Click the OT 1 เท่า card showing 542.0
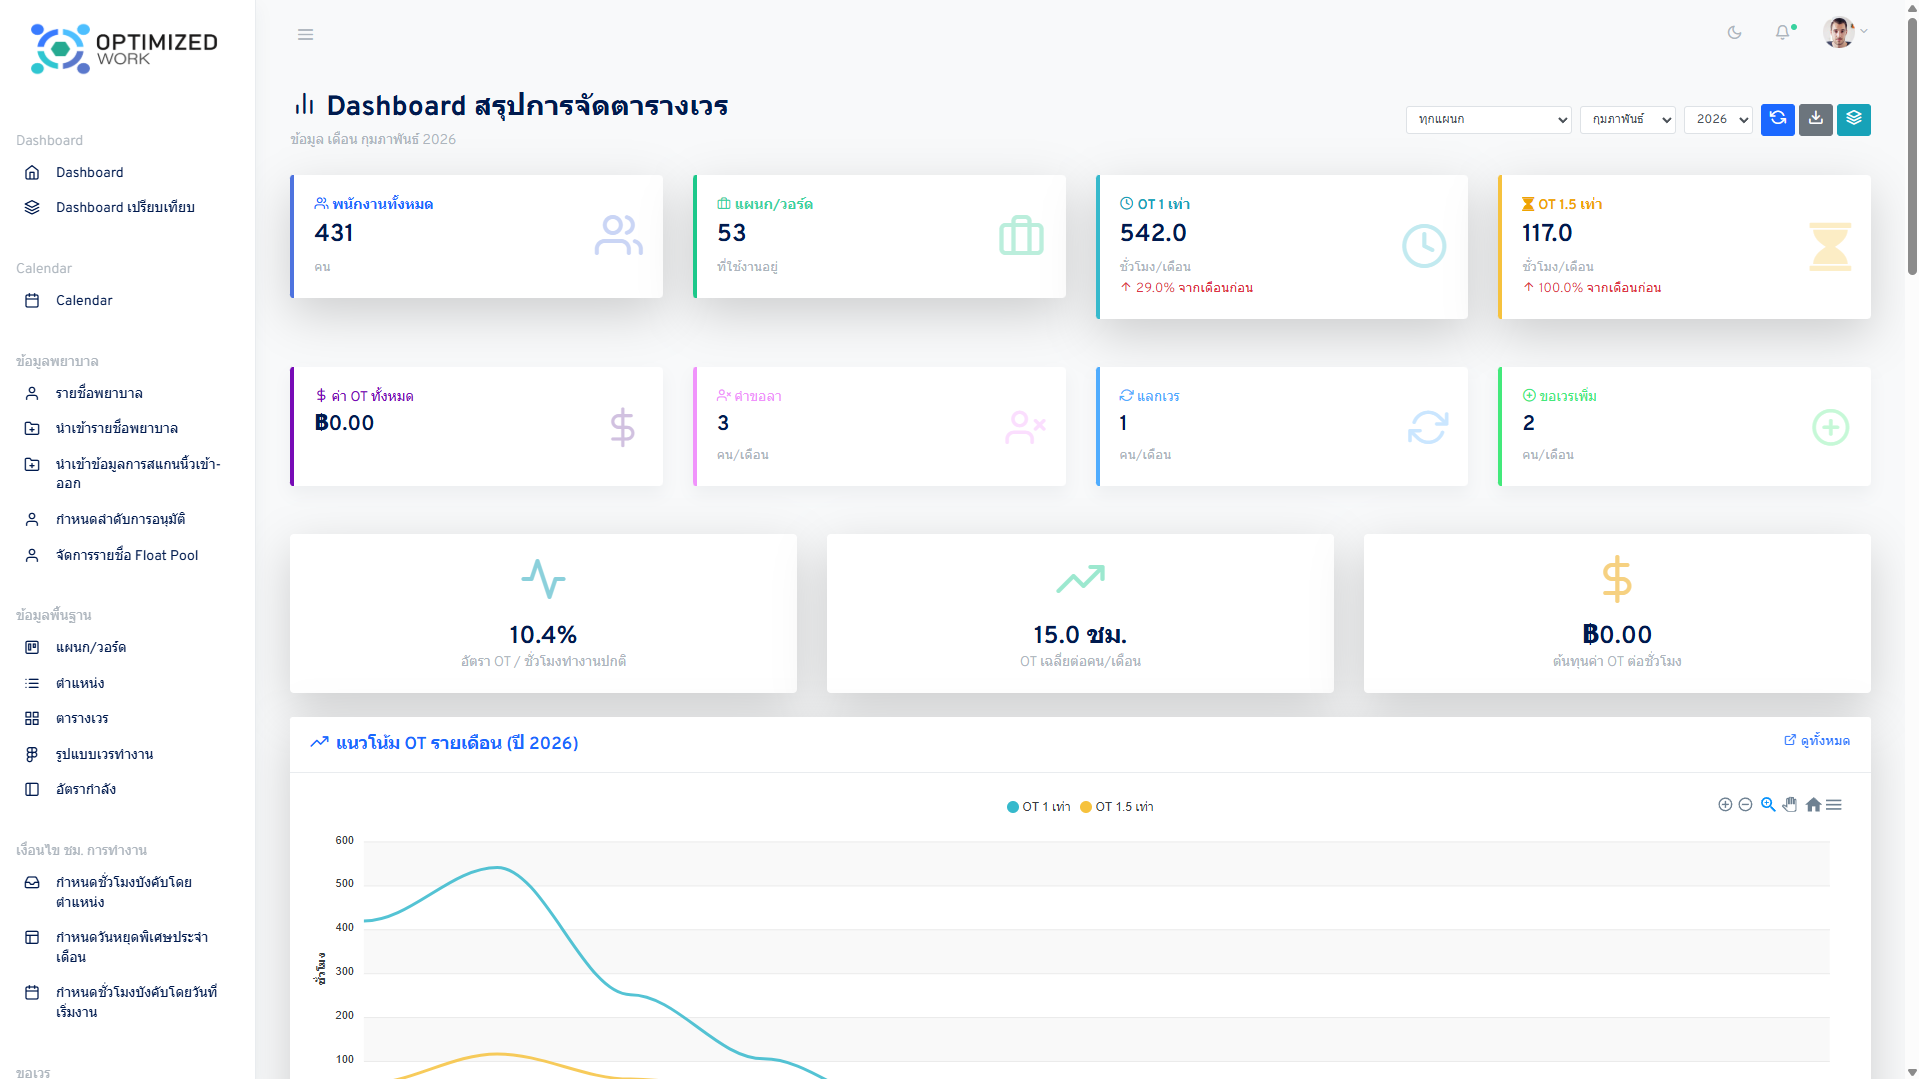The height and width of the screenshot is (1079, 1919). pyautogui.click(x=1282, y=247)
